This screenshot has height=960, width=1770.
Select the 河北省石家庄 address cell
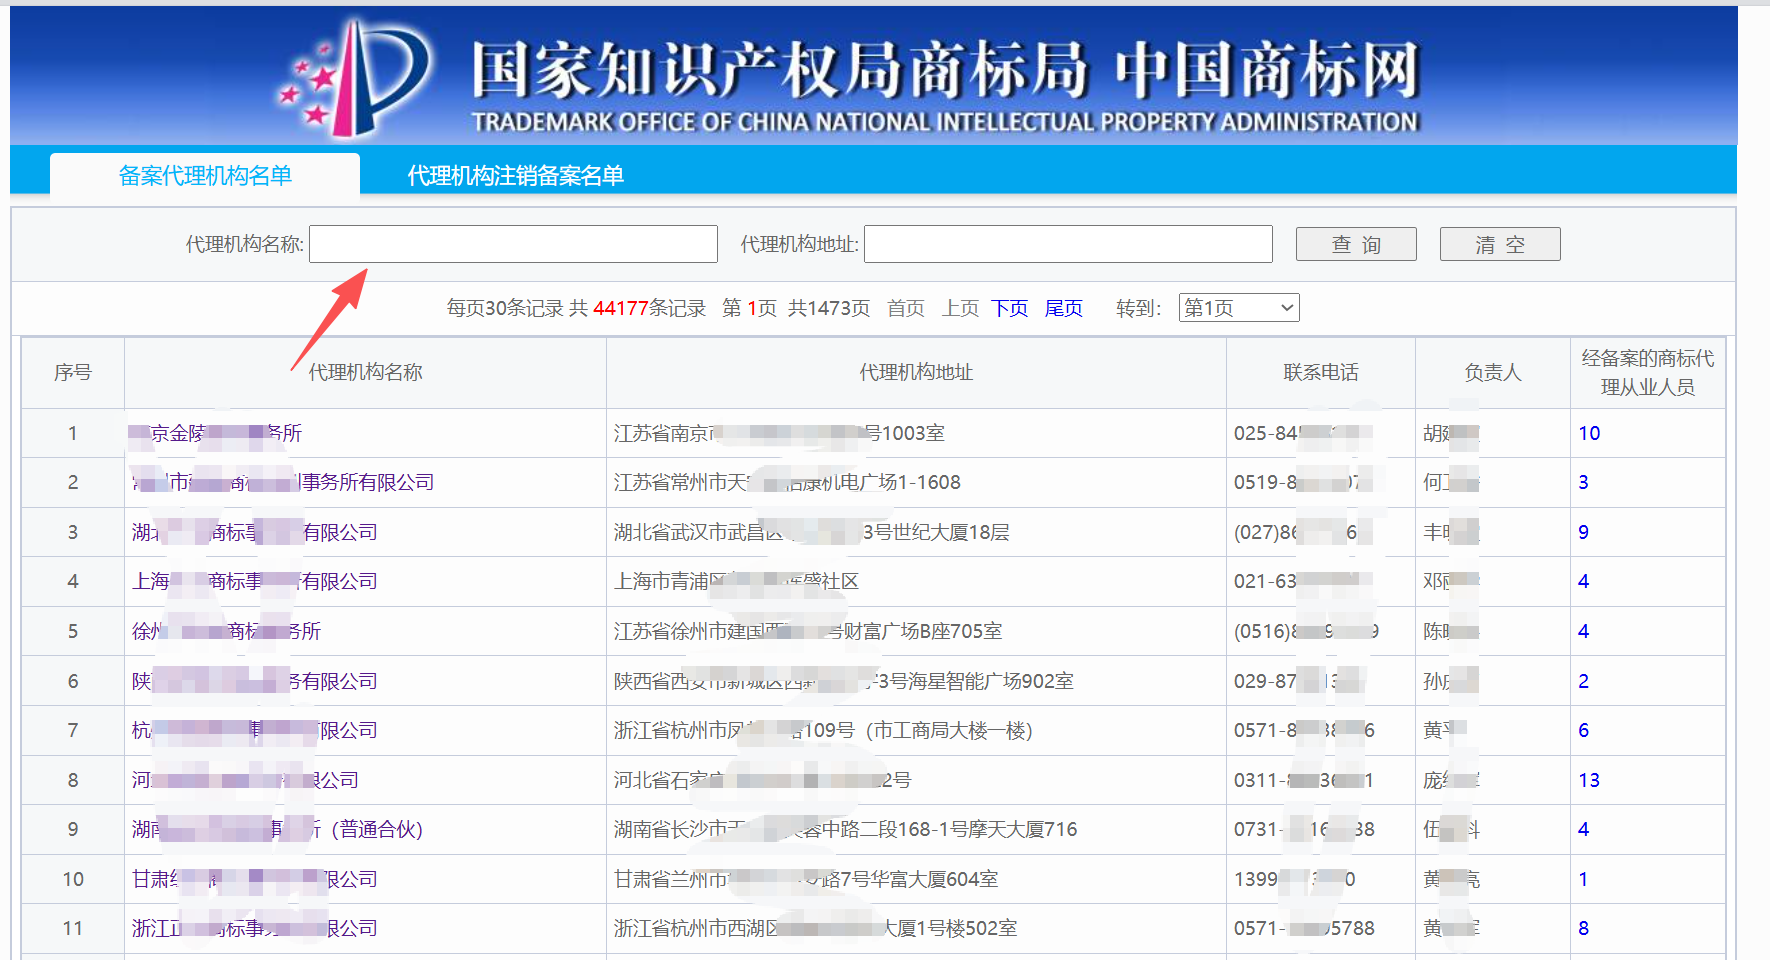point(762,780)
